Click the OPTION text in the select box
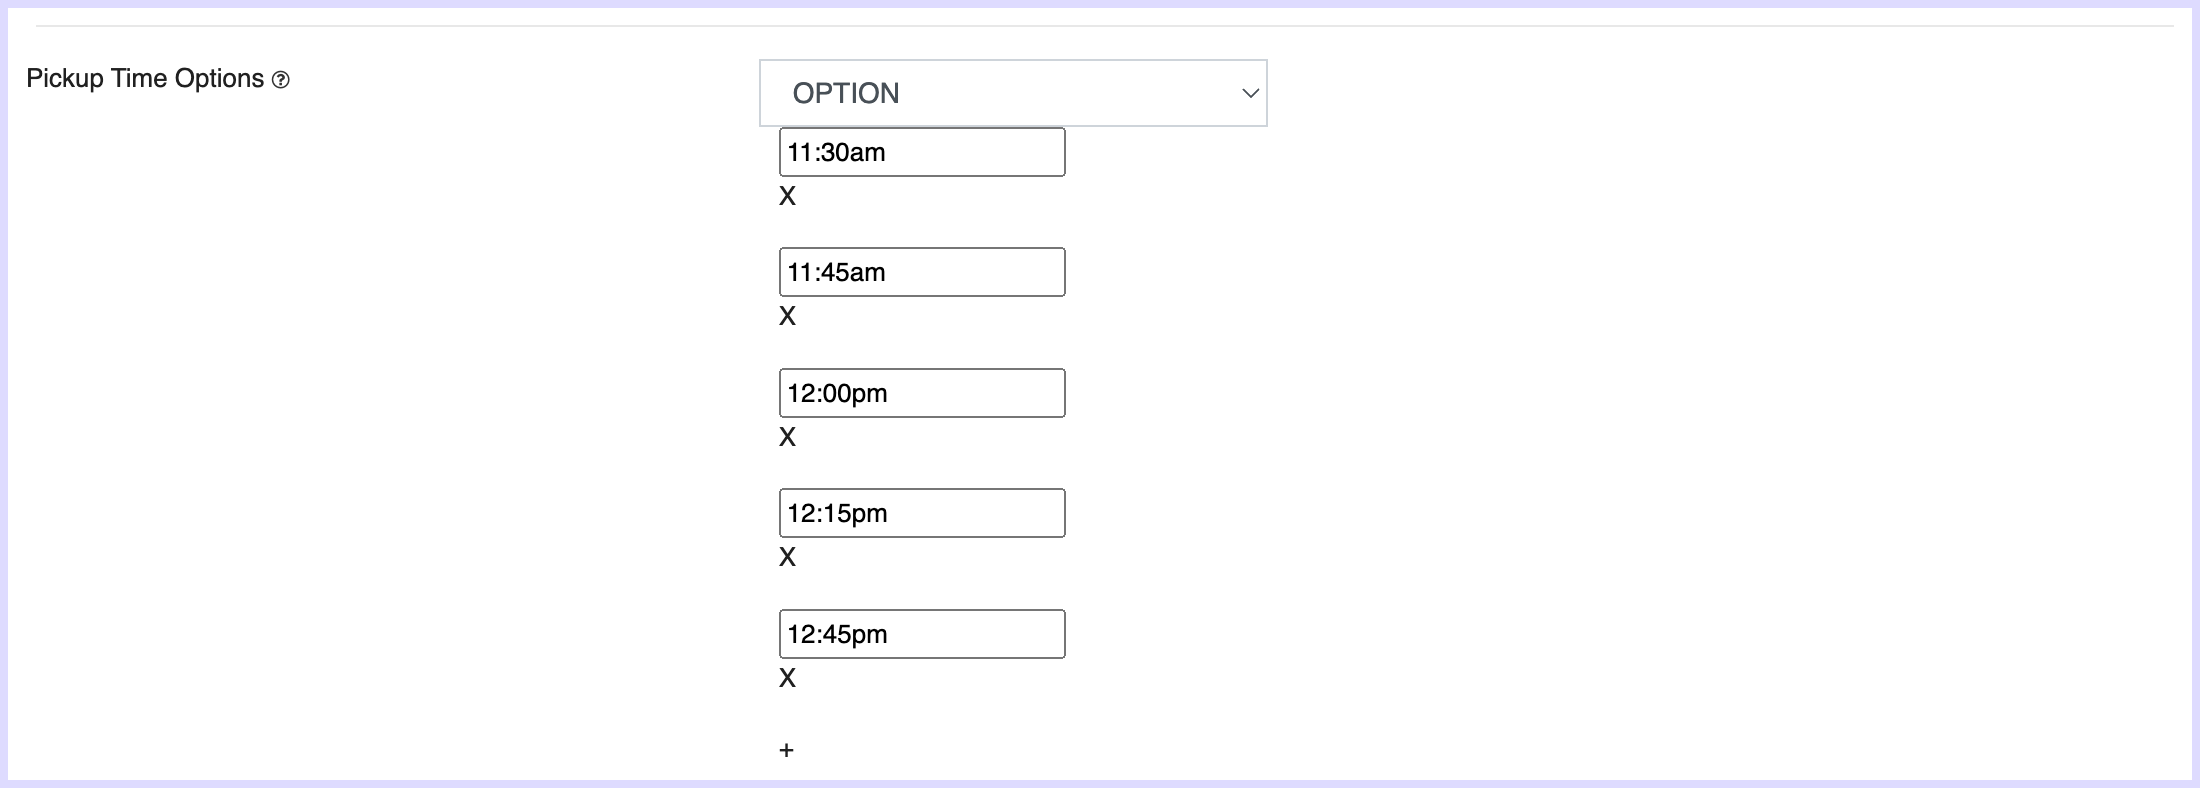This screenshot has width=2204, height=788. [846, 93]
